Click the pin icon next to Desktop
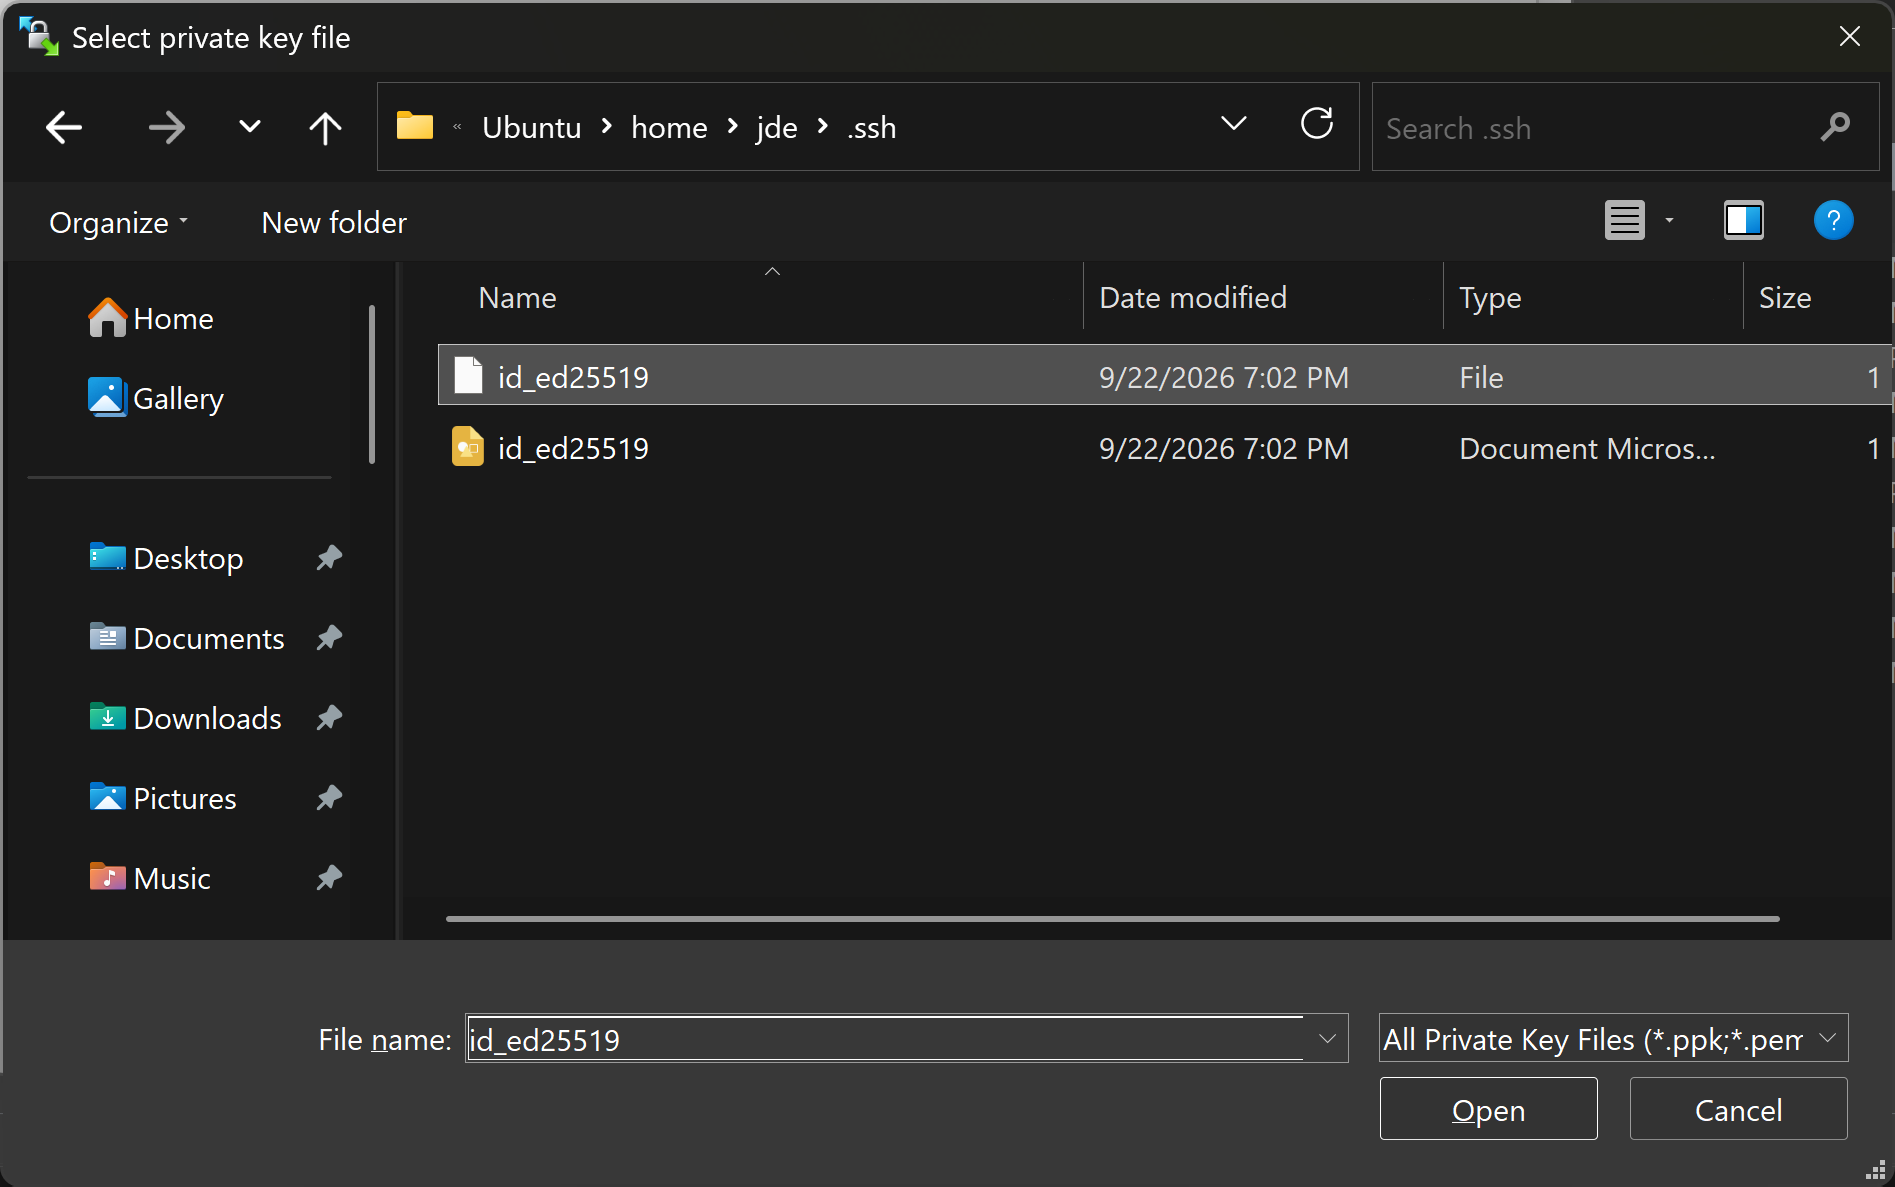 pos(329,557)
